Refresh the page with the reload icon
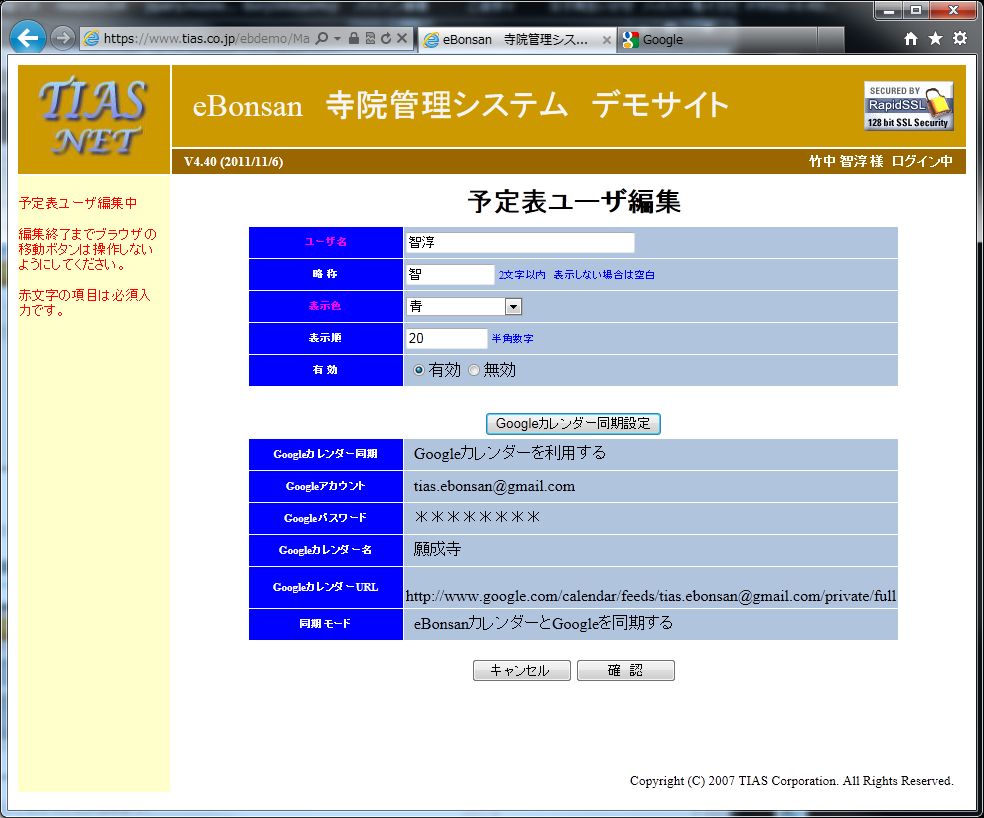 pos(386,38)
